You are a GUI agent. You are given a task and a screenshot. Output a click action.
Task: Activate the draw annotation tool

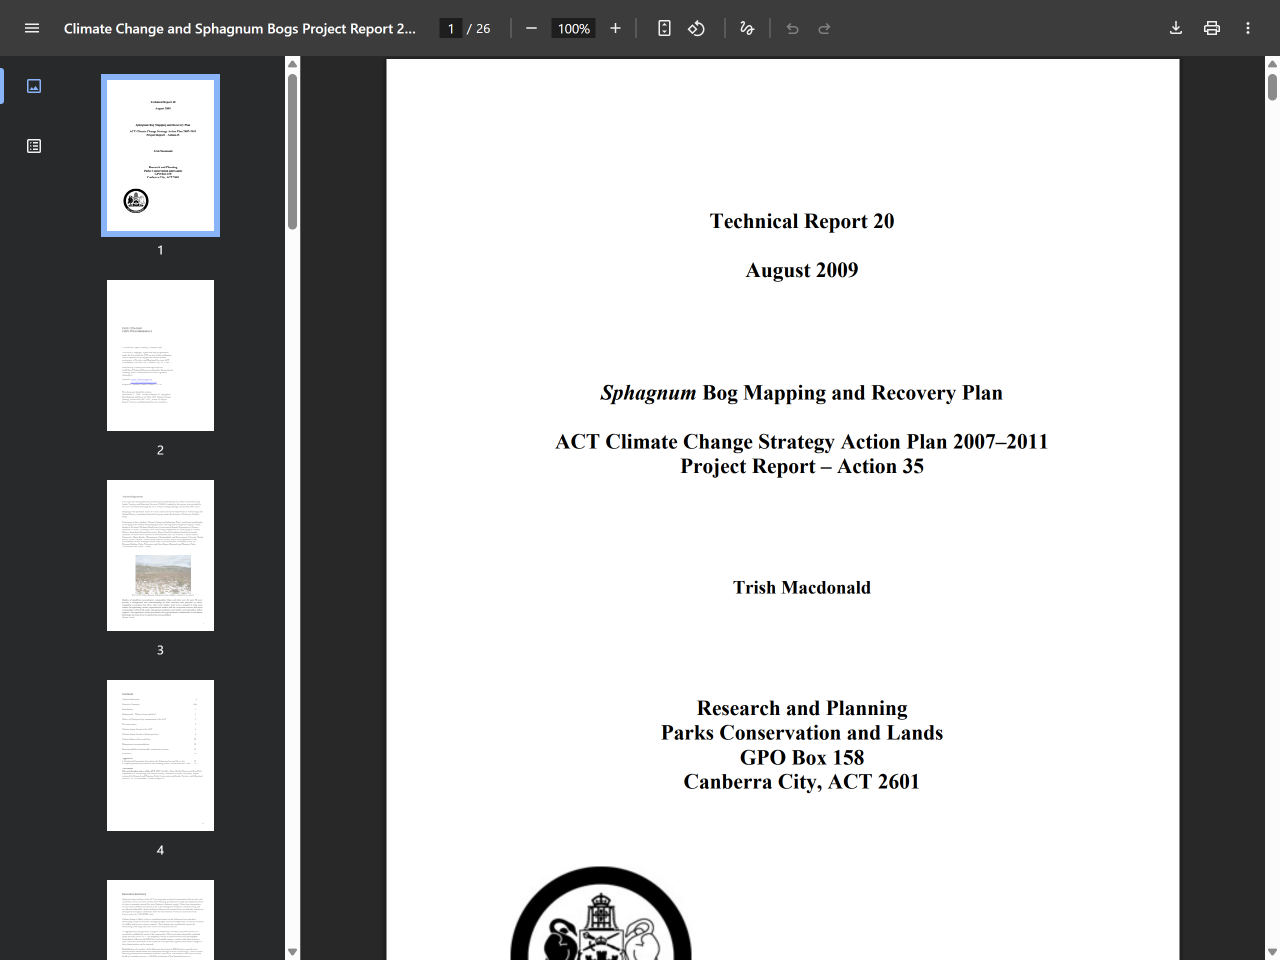(747, 28)
